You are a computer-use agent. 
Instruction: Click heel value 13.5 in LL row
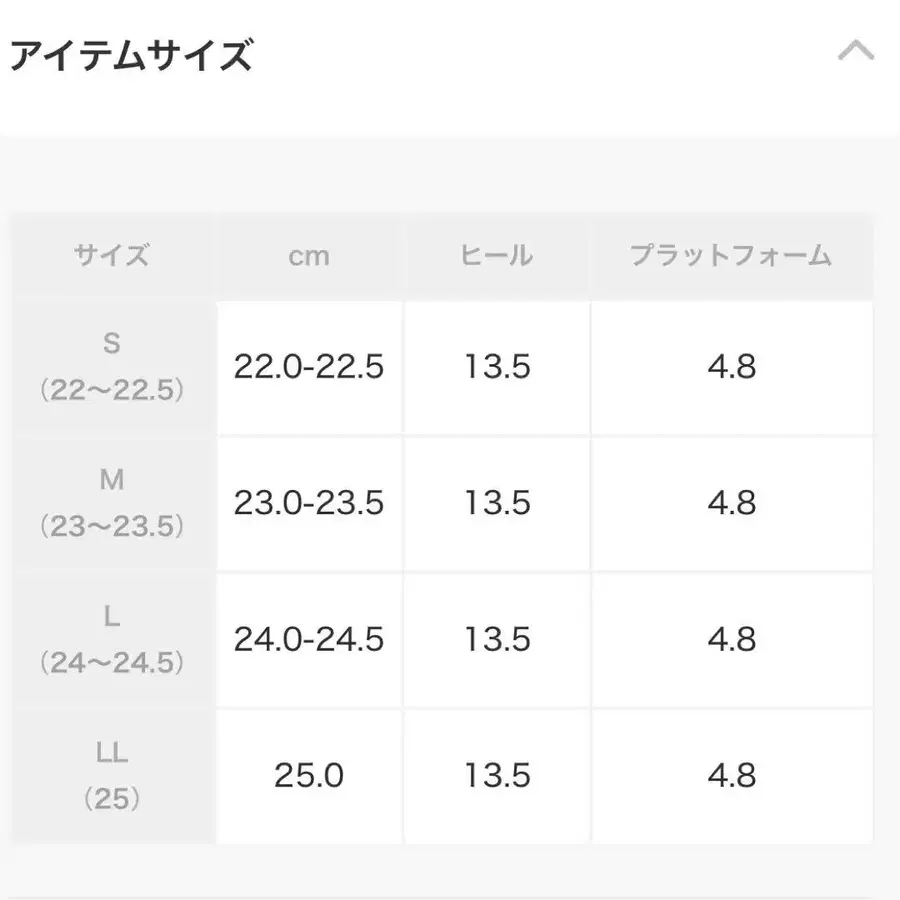coord(497,775)
